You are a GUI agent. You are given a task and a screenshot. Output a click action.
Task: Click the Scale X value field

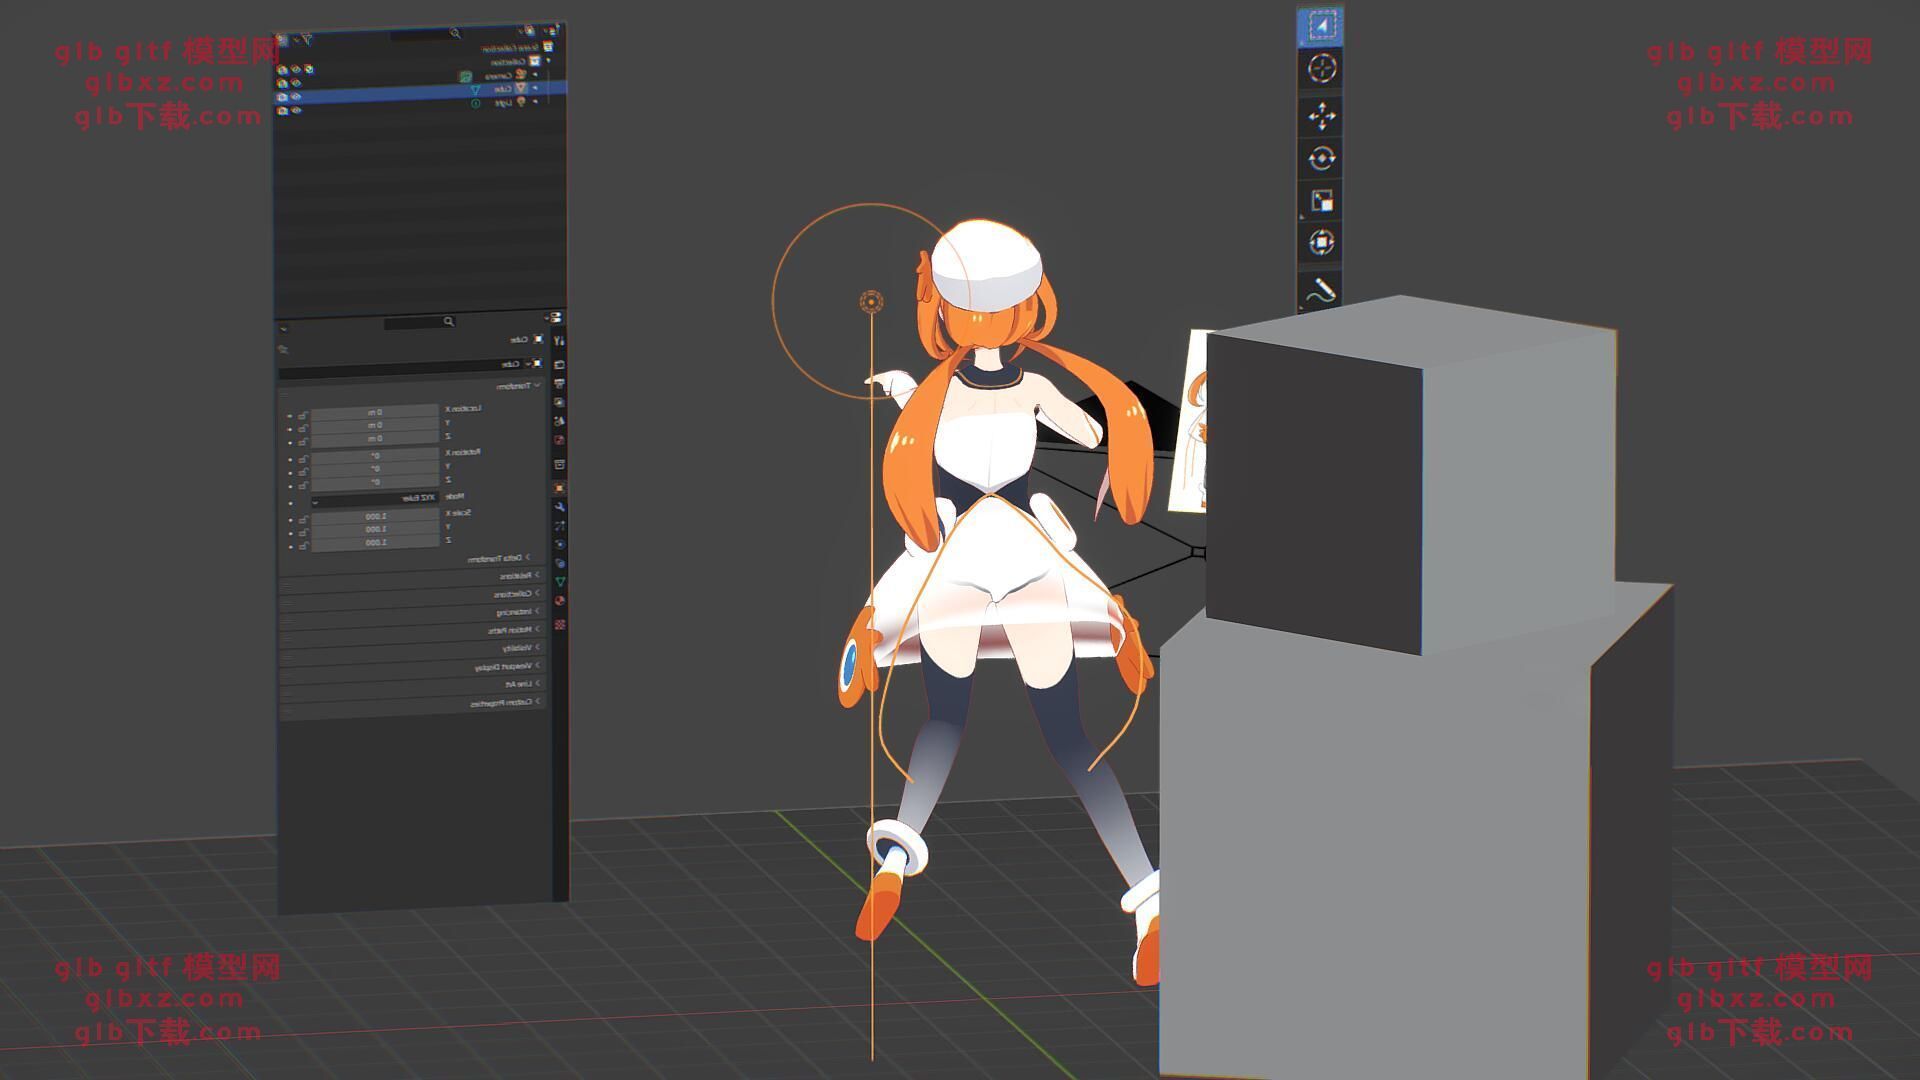point(375,516)
